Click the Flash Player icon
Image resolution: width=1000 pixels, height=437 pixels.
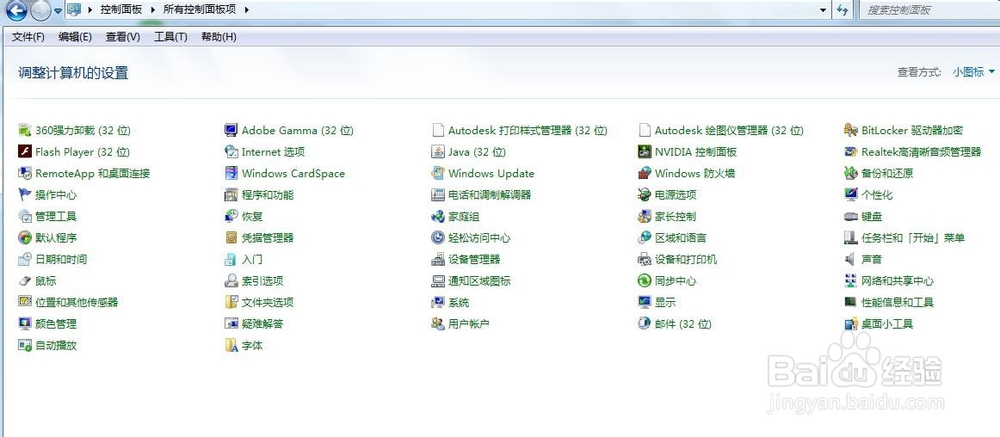(25, 152)
